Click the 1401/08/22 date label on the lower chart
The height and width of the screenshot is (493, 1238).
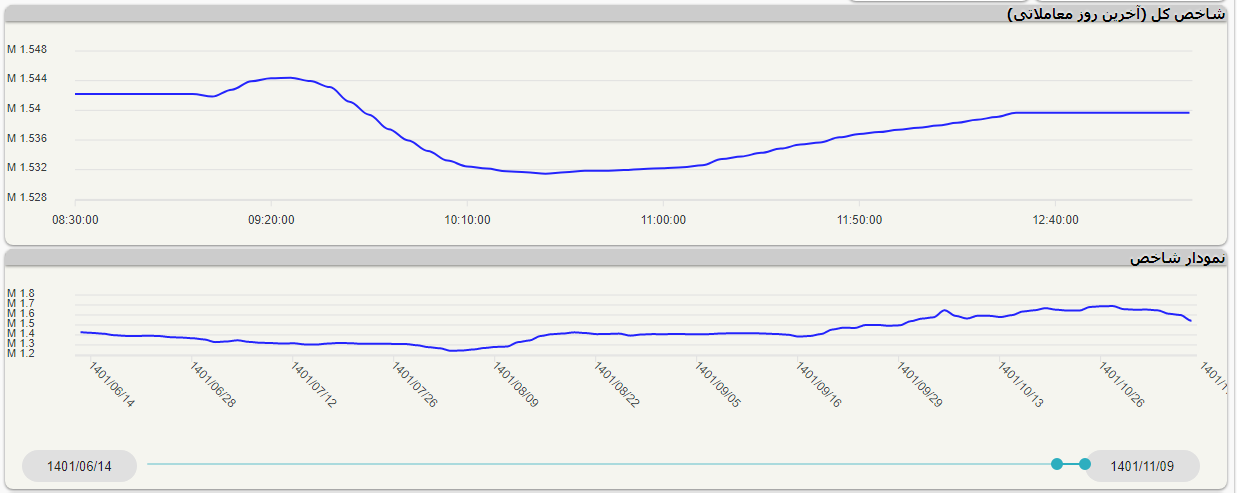(616, 385)
